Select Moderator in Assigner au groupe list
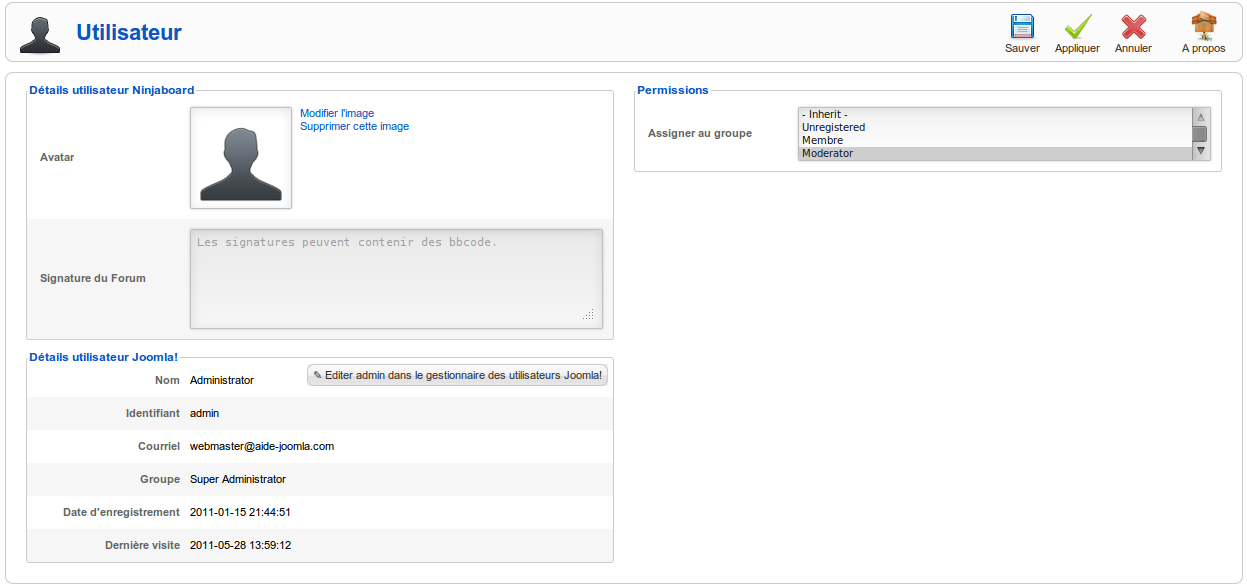The width and height of the screenshot is (1247, 584). [x=827, y=153]
